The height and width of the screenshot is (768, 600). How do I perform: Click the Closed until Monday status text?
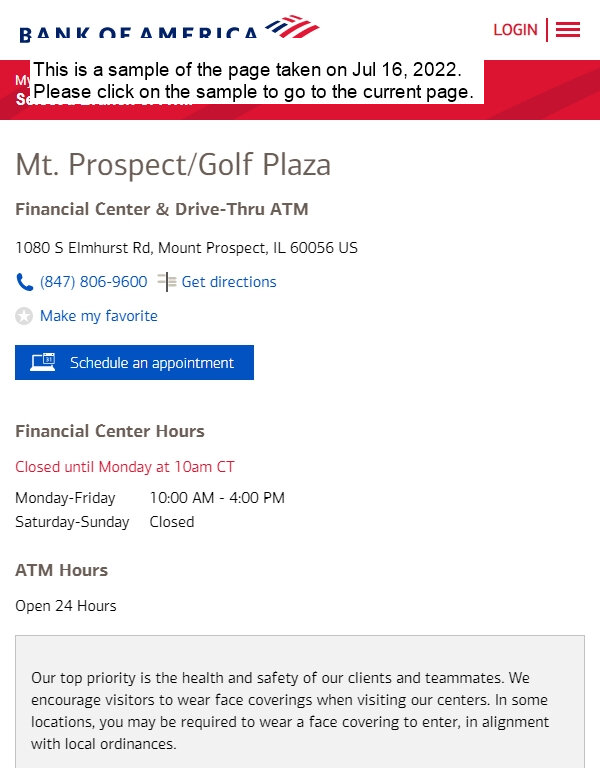pos(125,467)
